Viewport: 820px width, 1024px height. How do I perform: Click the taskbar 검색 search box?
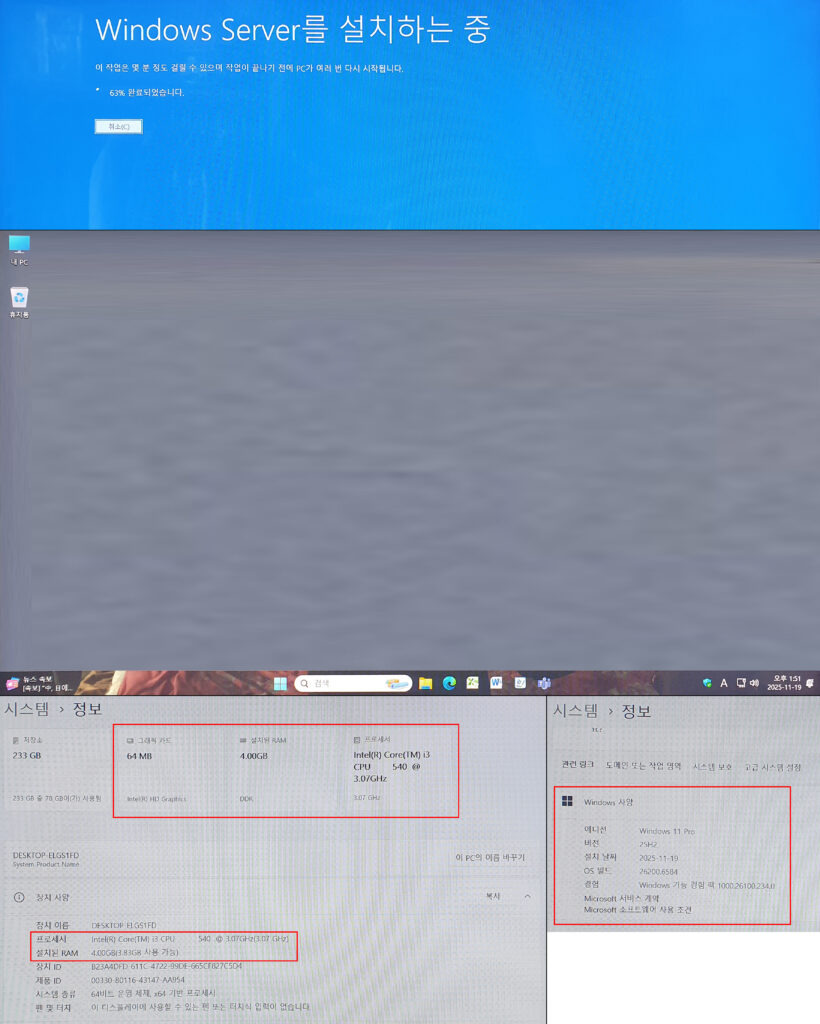pos(353,683)
